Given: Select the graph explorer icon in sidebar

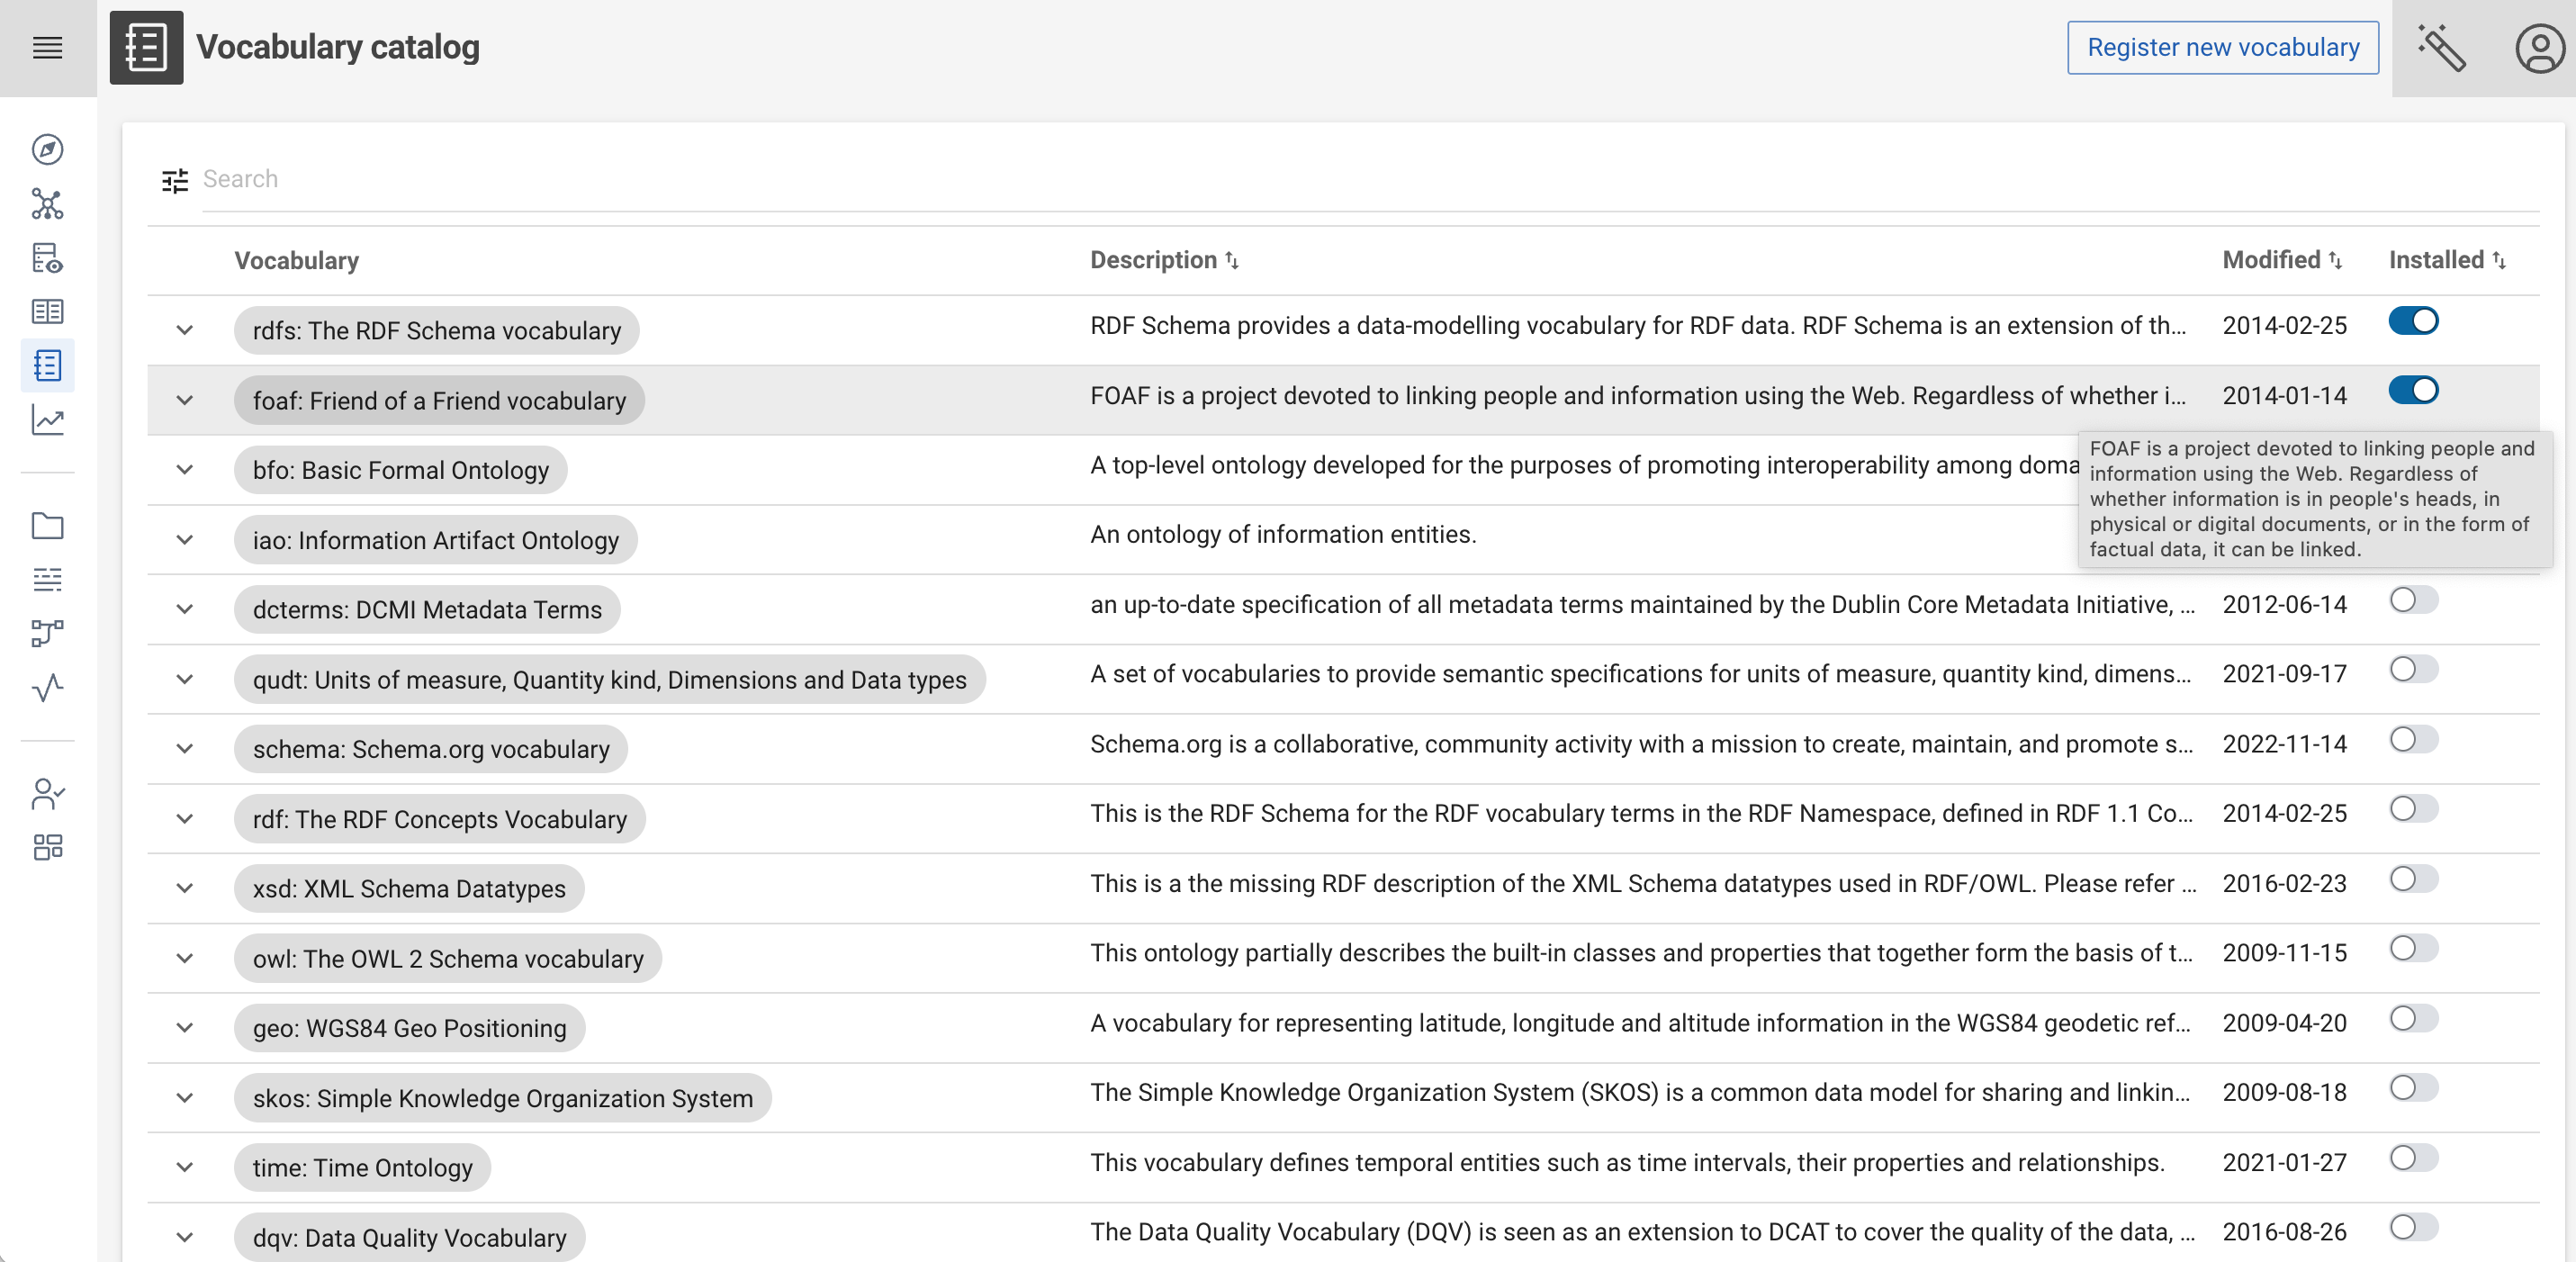Looking at the screenshot, I should [x=47, y=204].
